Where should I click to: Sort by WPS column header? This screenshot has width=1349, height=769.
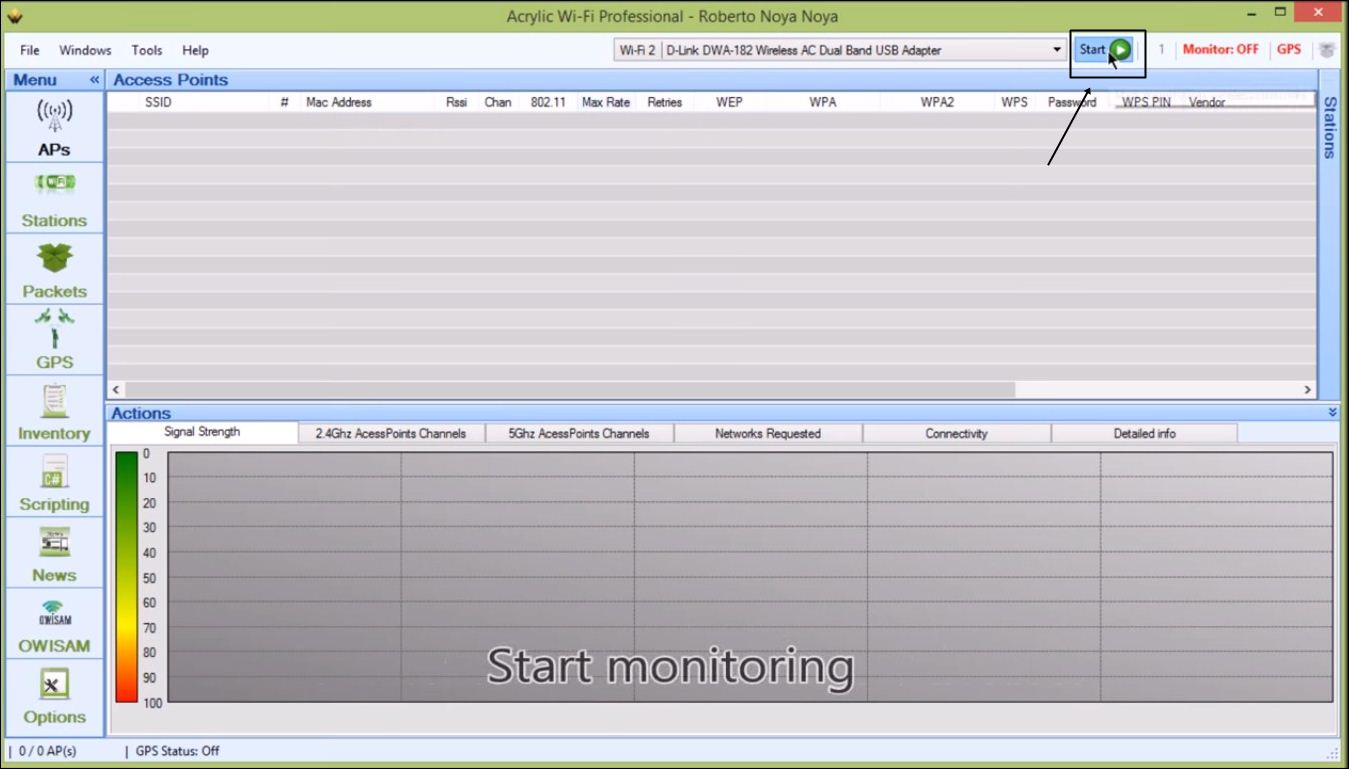point(1014,102)
